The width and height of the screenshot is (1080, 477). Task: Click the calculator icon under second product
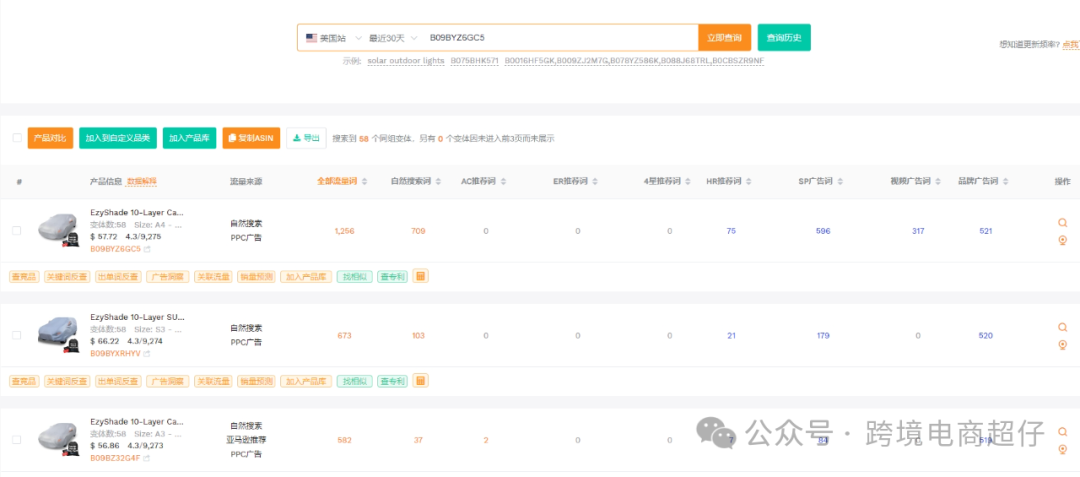421,381
